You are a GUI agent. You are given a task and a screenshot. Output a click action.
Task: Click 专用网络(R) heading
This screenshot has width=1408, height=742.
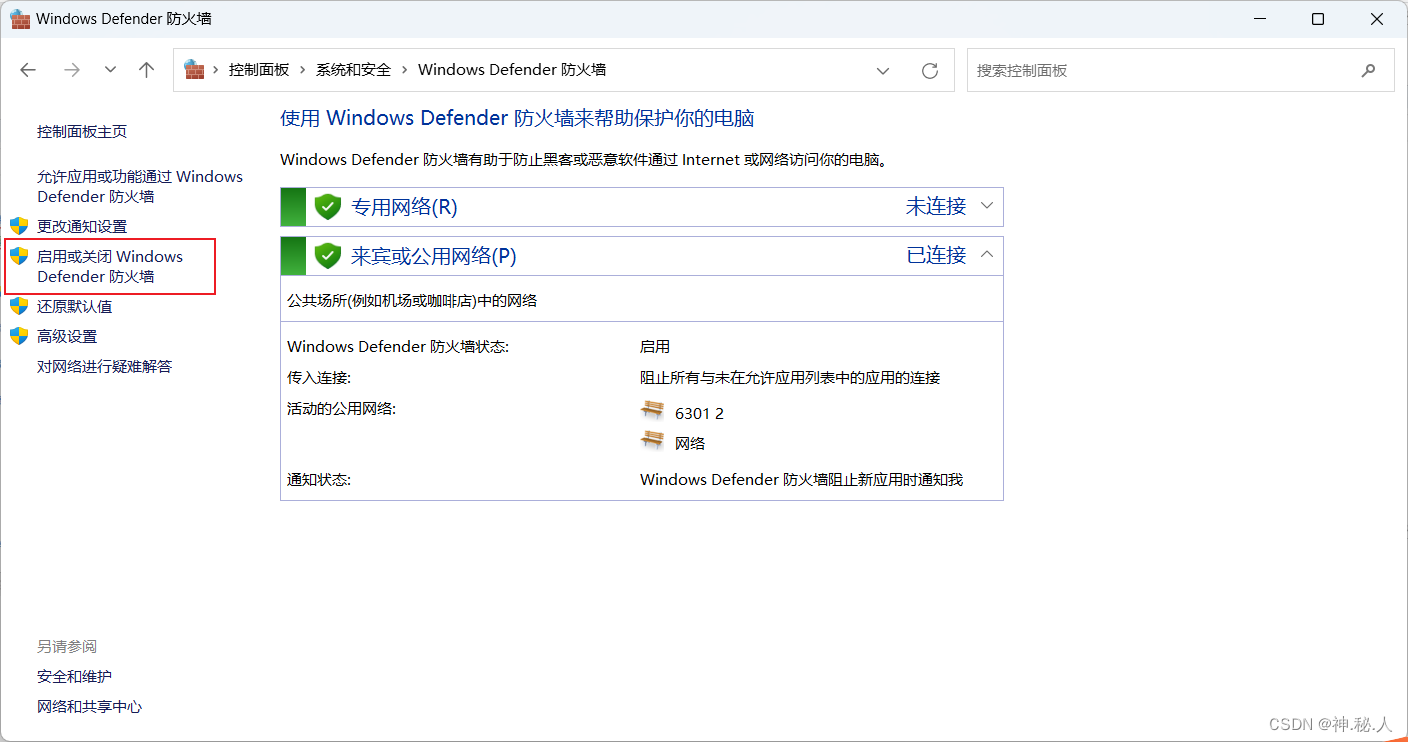click(x=404, y=207)
